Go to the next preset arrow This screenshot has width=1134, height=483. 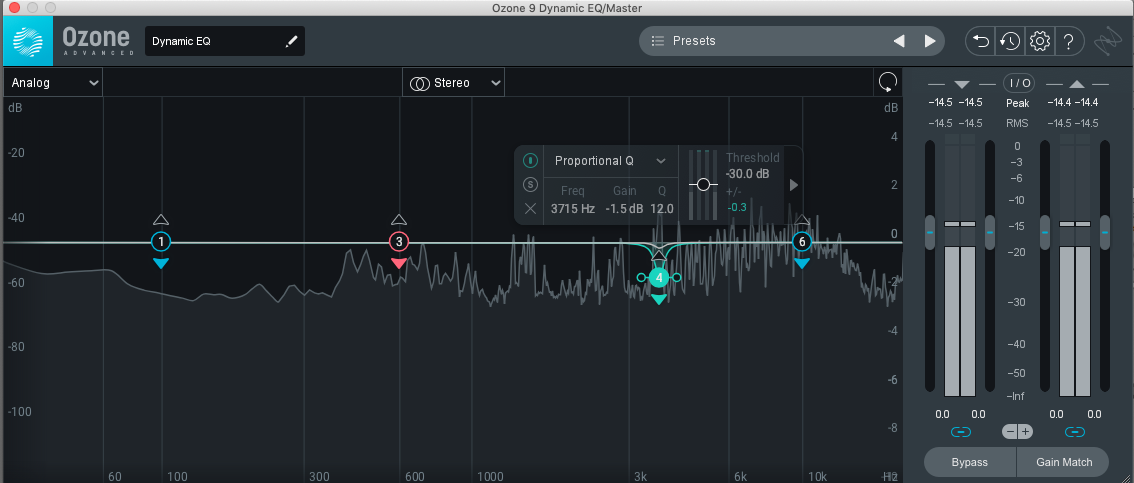930,41
